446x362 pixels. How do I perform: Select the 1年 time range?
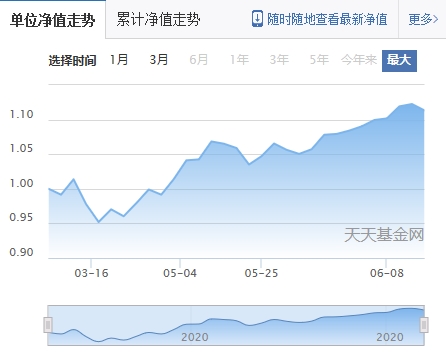click(239, 60)
